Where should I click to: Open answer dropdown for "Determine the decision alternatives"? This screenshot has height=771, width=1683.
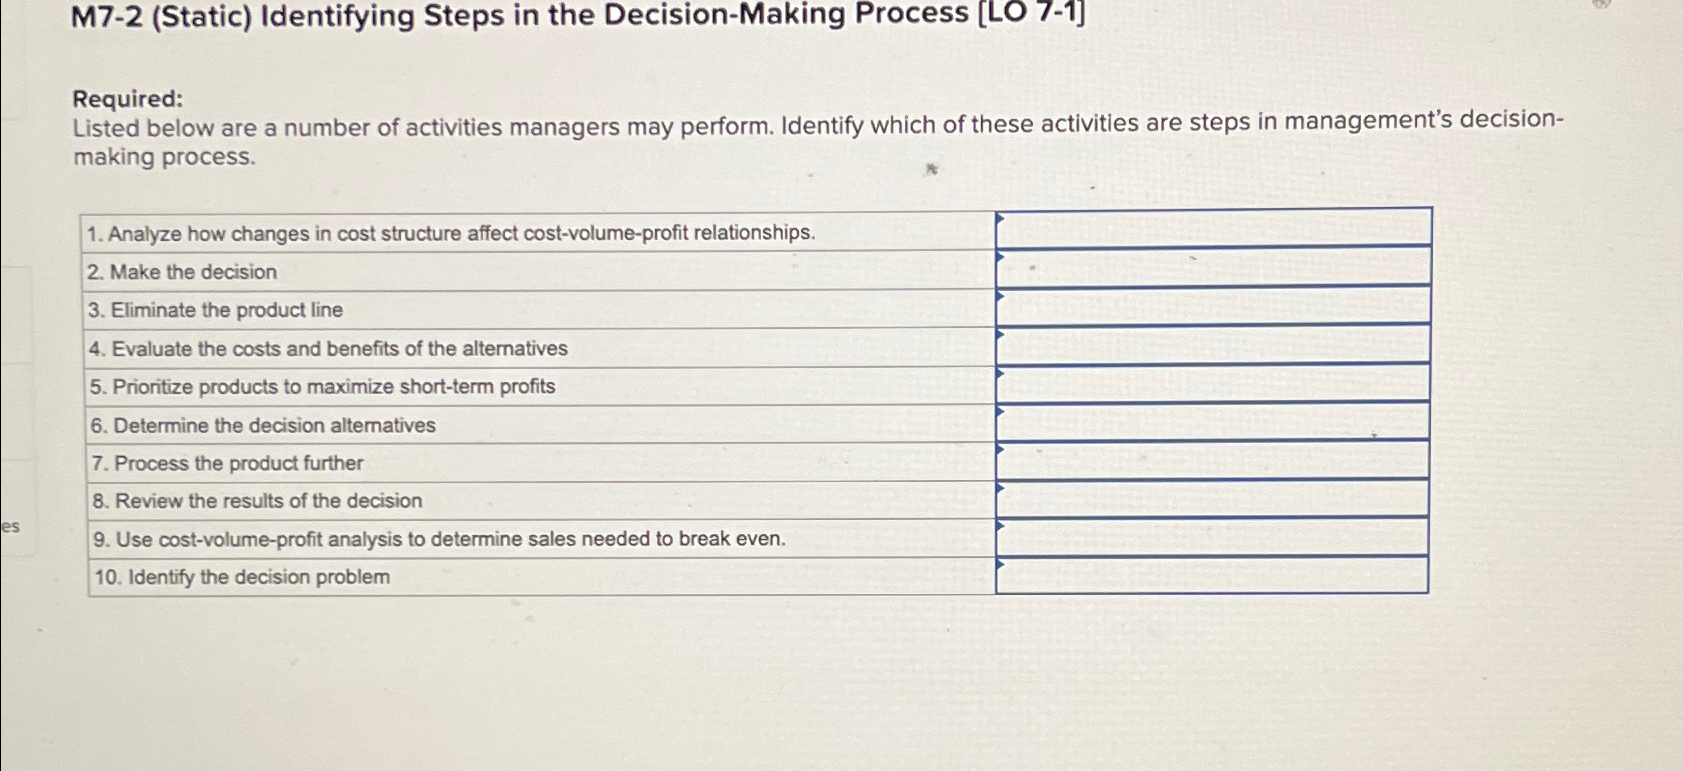pyautogui.click(x=1002, y=413)
